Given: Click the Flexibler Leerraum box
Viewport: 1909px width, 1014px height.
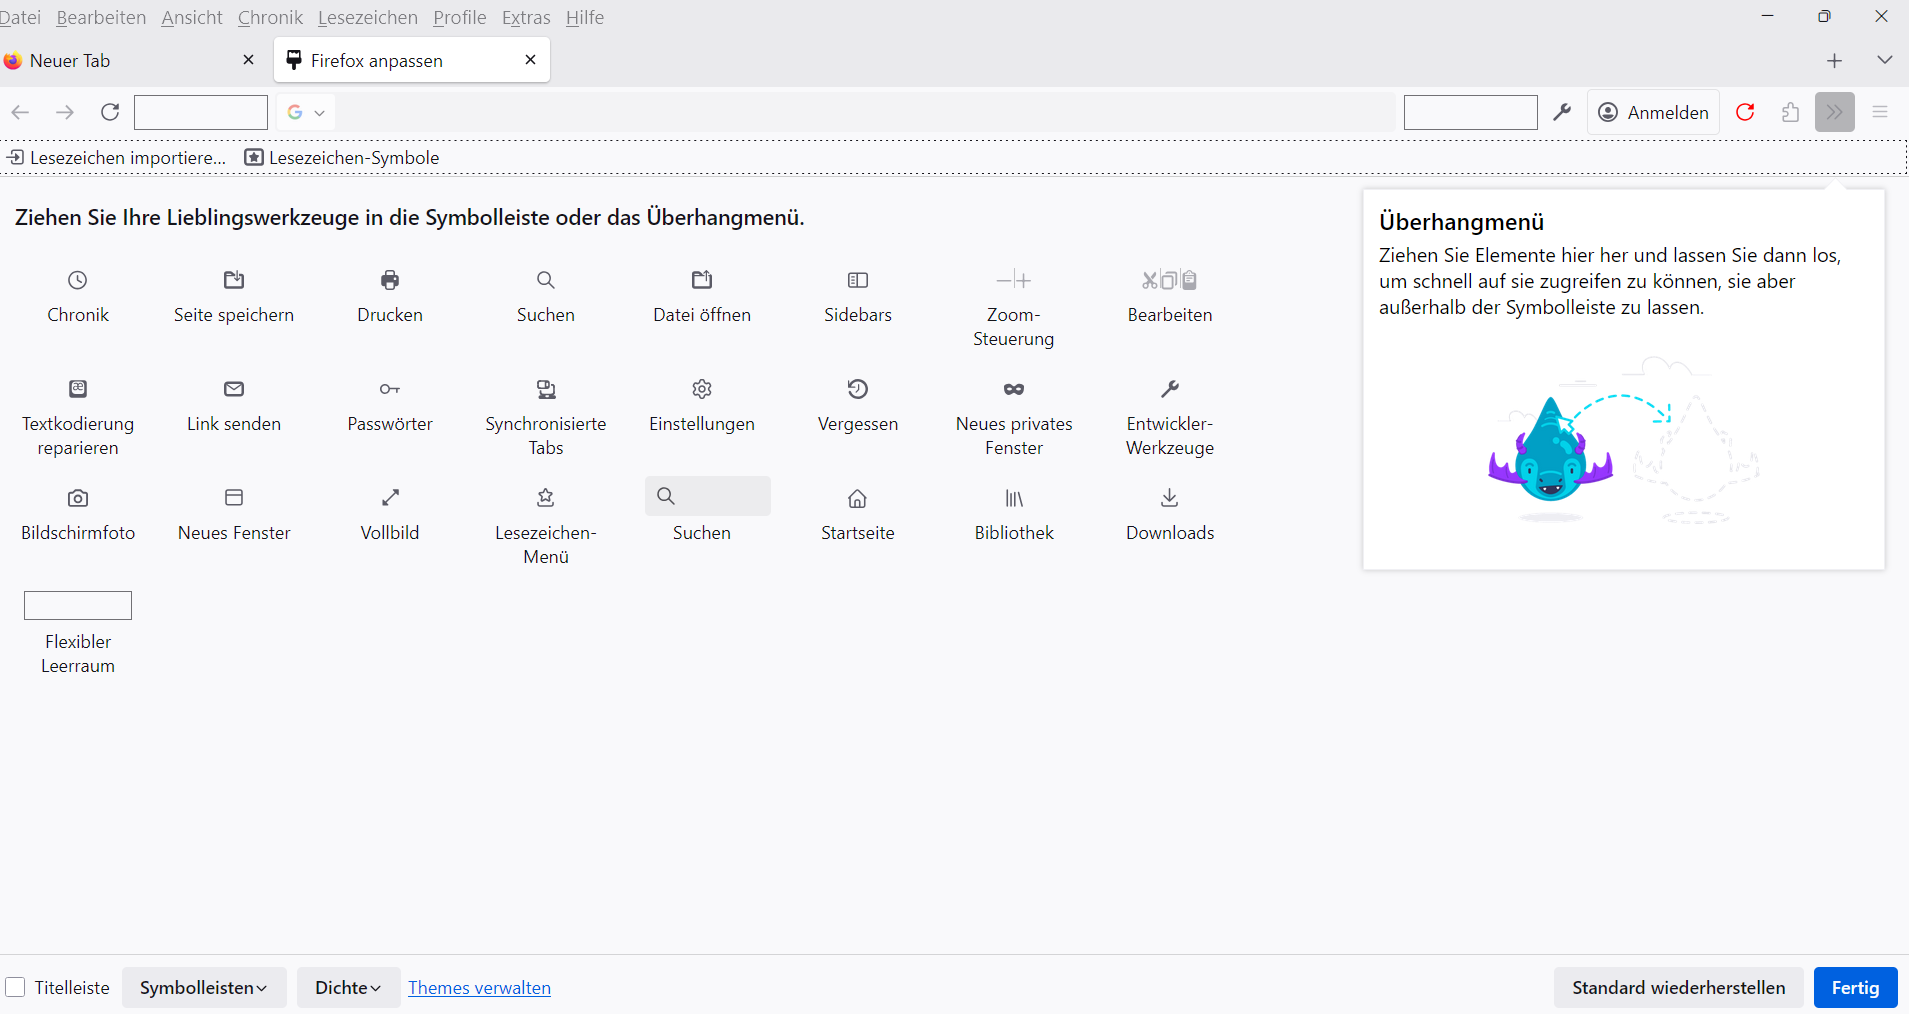Looking at the screenshot, I should coord(78,605).
